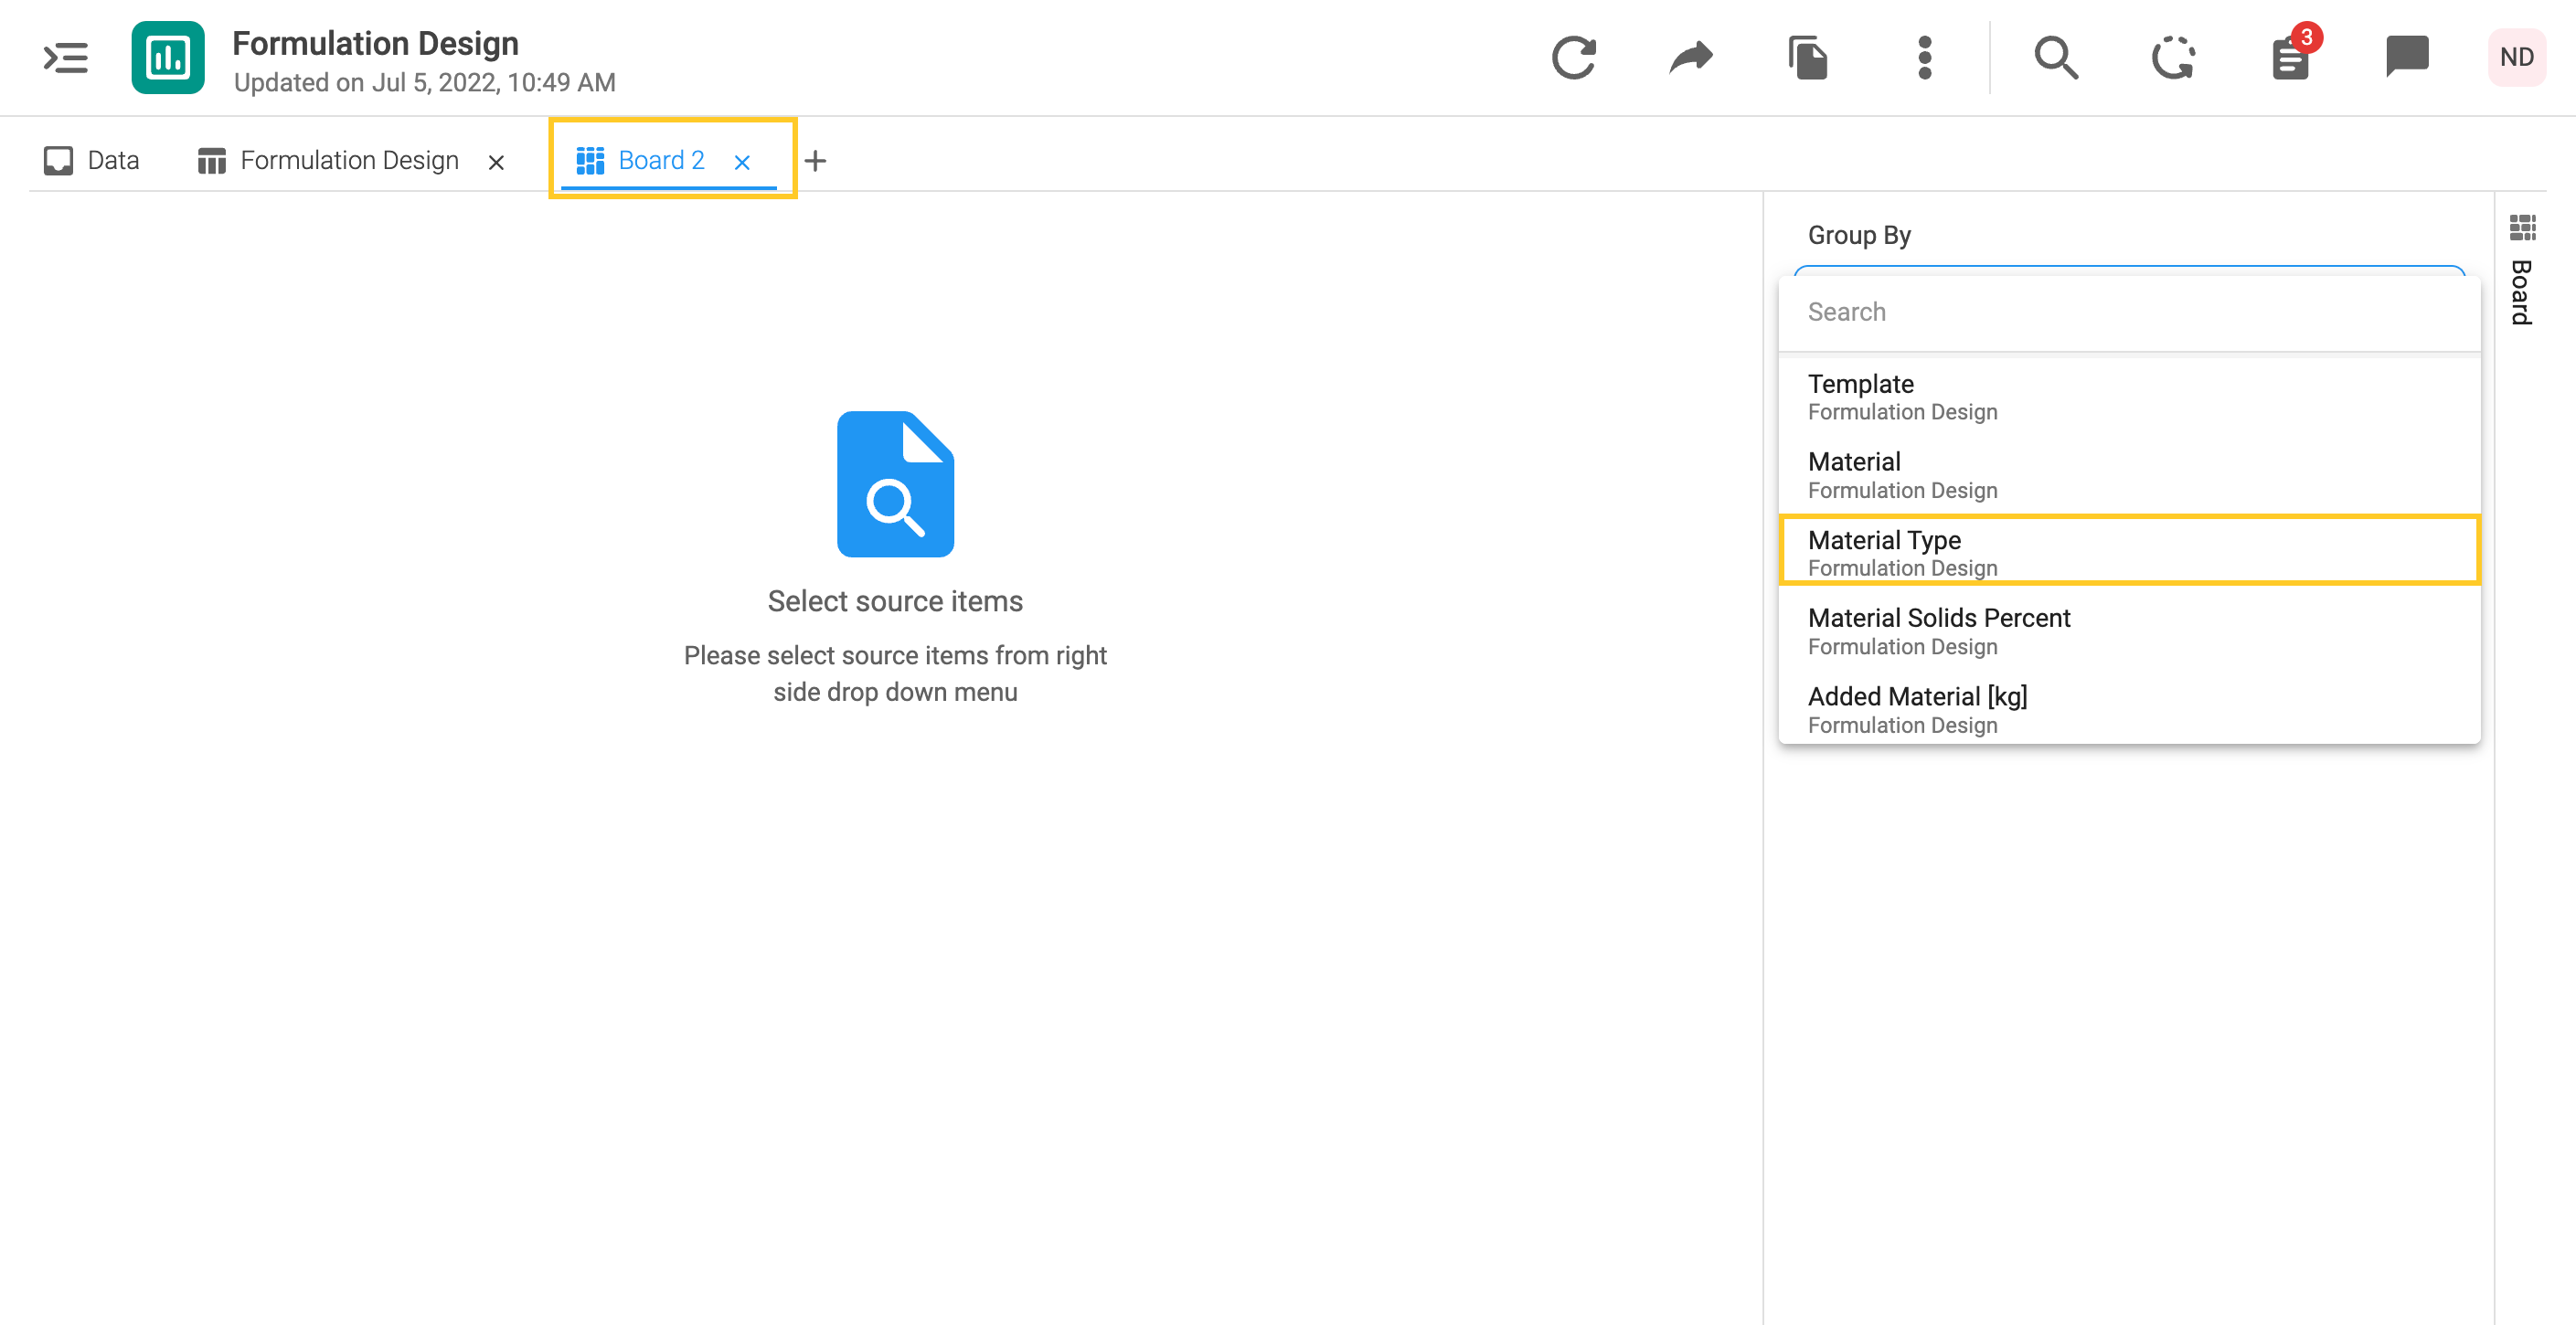Close the Formulation Design tab
This screenshot has height=1325, width=2576.
pos(496,162)
